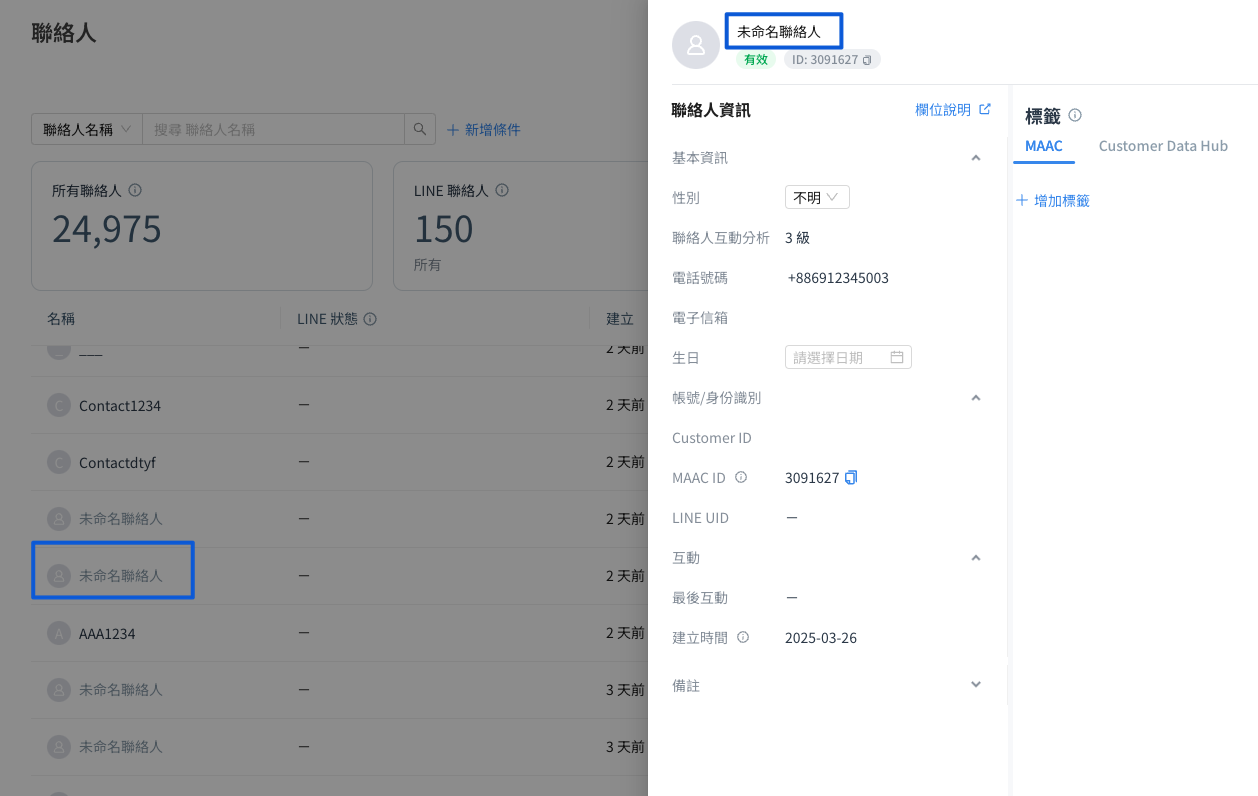Expand the 備註 section
The height and width of the screenshot is (796, 1258).
[976, 685]
